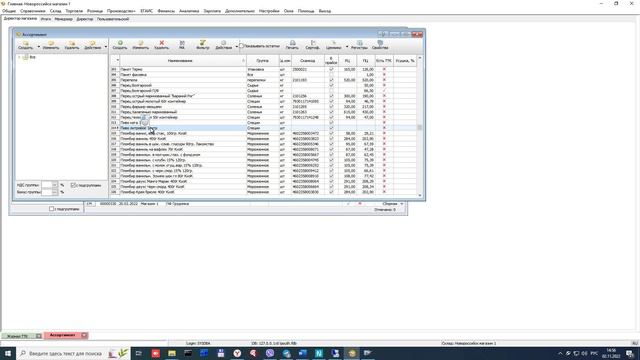Close the Журнал ТН bottom tab

click(x=39, y=336)
